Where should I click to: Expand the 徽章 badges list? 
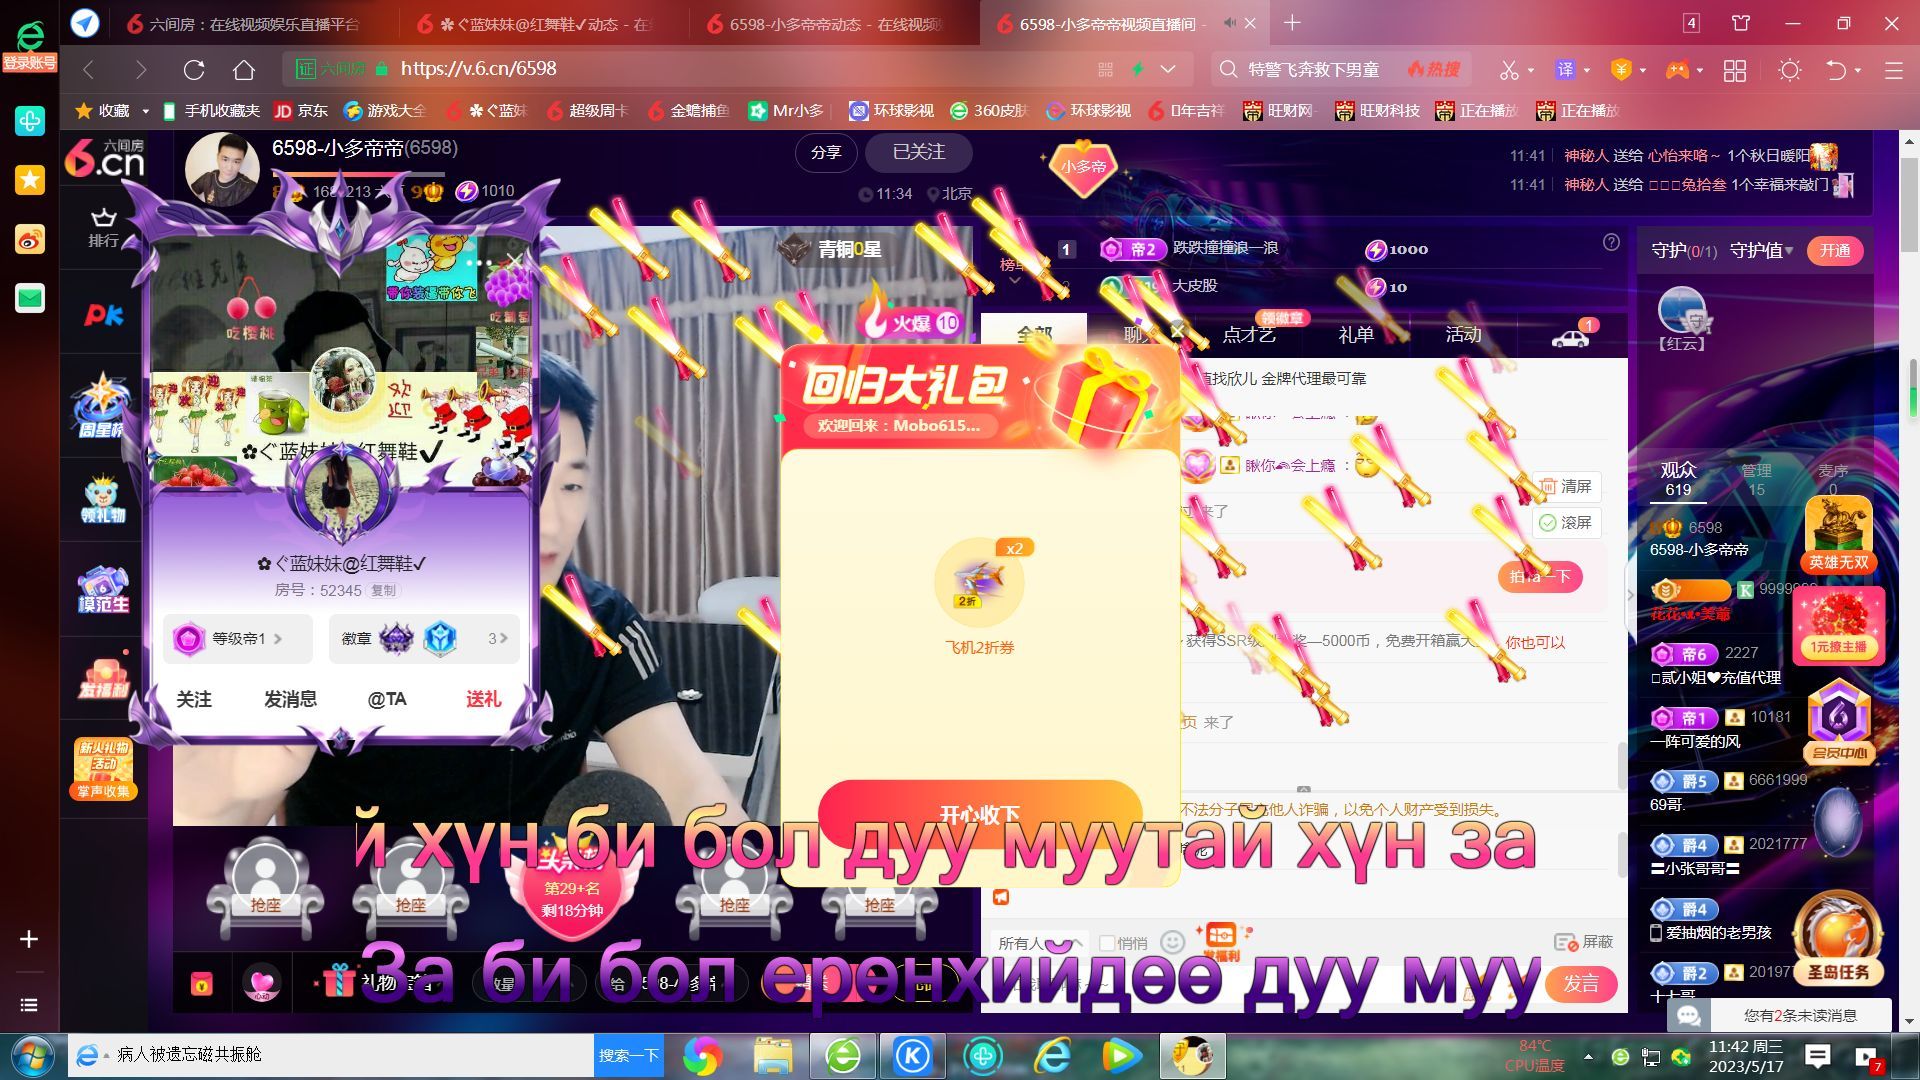click(x=424, y=638)
